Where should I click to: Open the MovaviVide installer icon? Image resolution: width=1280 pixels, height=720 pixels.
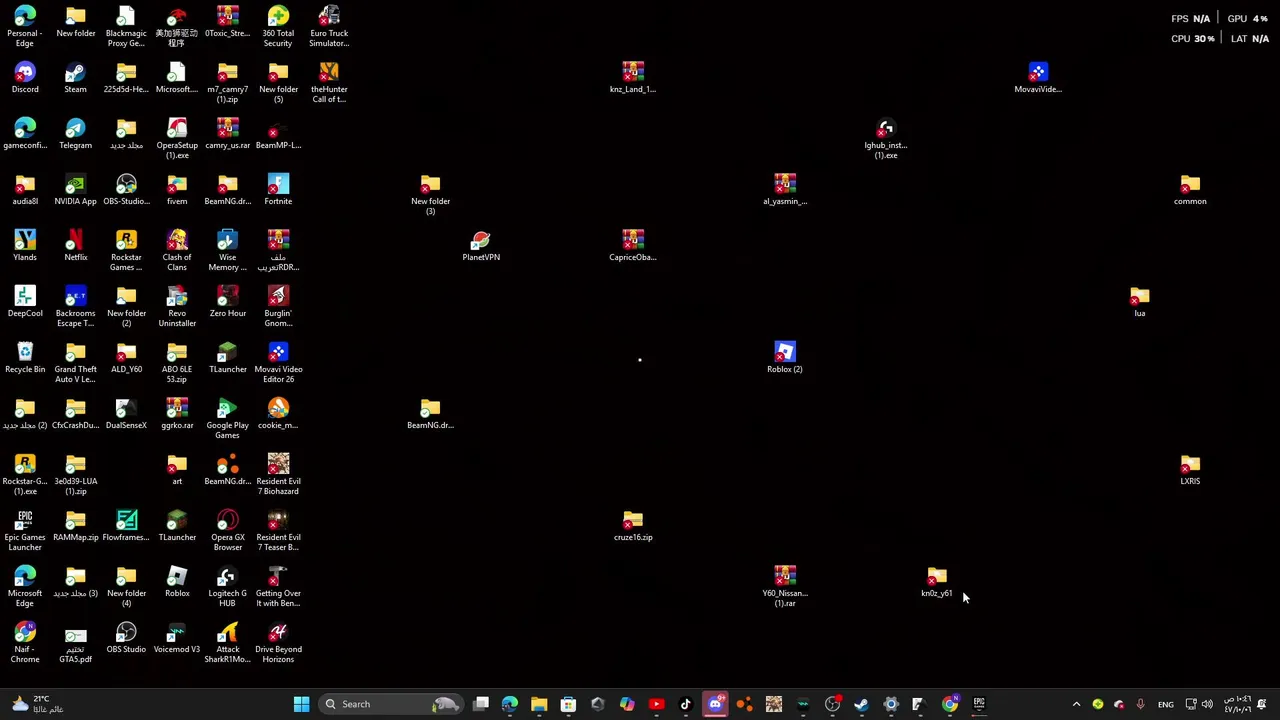click(1037, 78)
